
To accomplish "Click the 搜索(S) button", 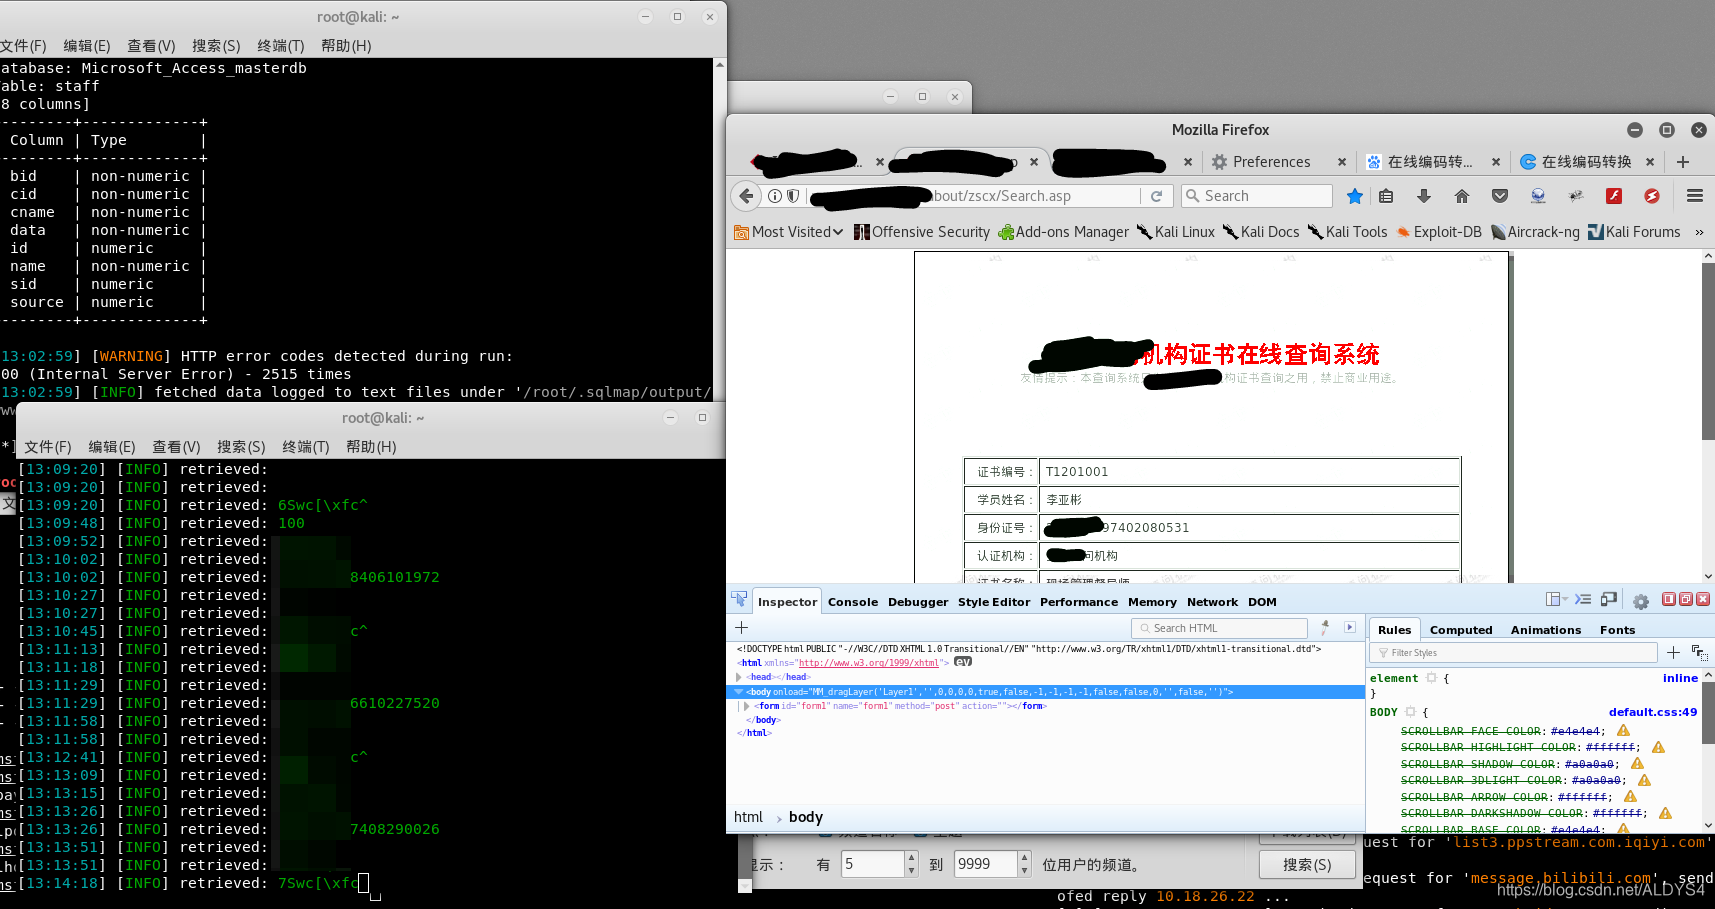I will pos(1307,864).
